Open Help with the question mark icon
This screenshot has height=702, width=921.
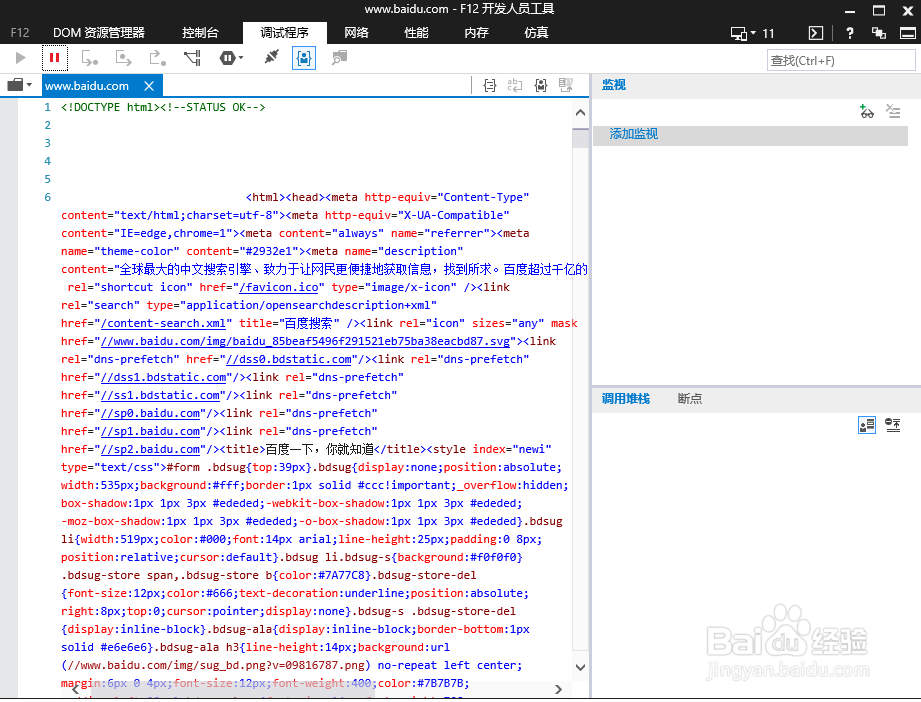pyautogui.click(x=849, y=33)
